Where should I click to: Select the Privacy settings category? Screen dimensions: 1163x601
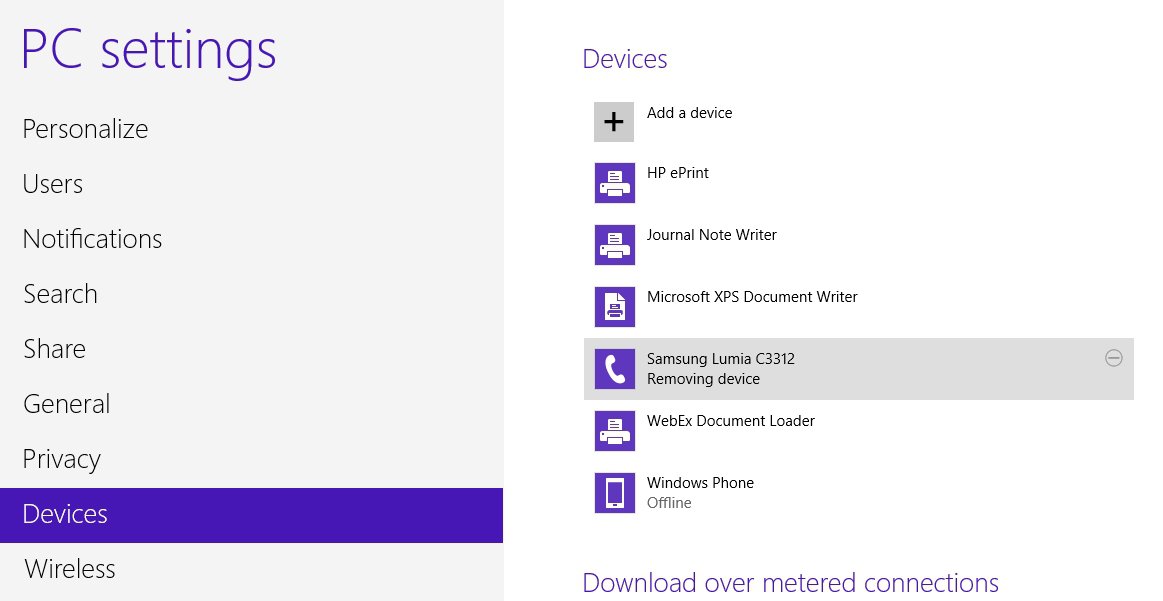point(62,459)
